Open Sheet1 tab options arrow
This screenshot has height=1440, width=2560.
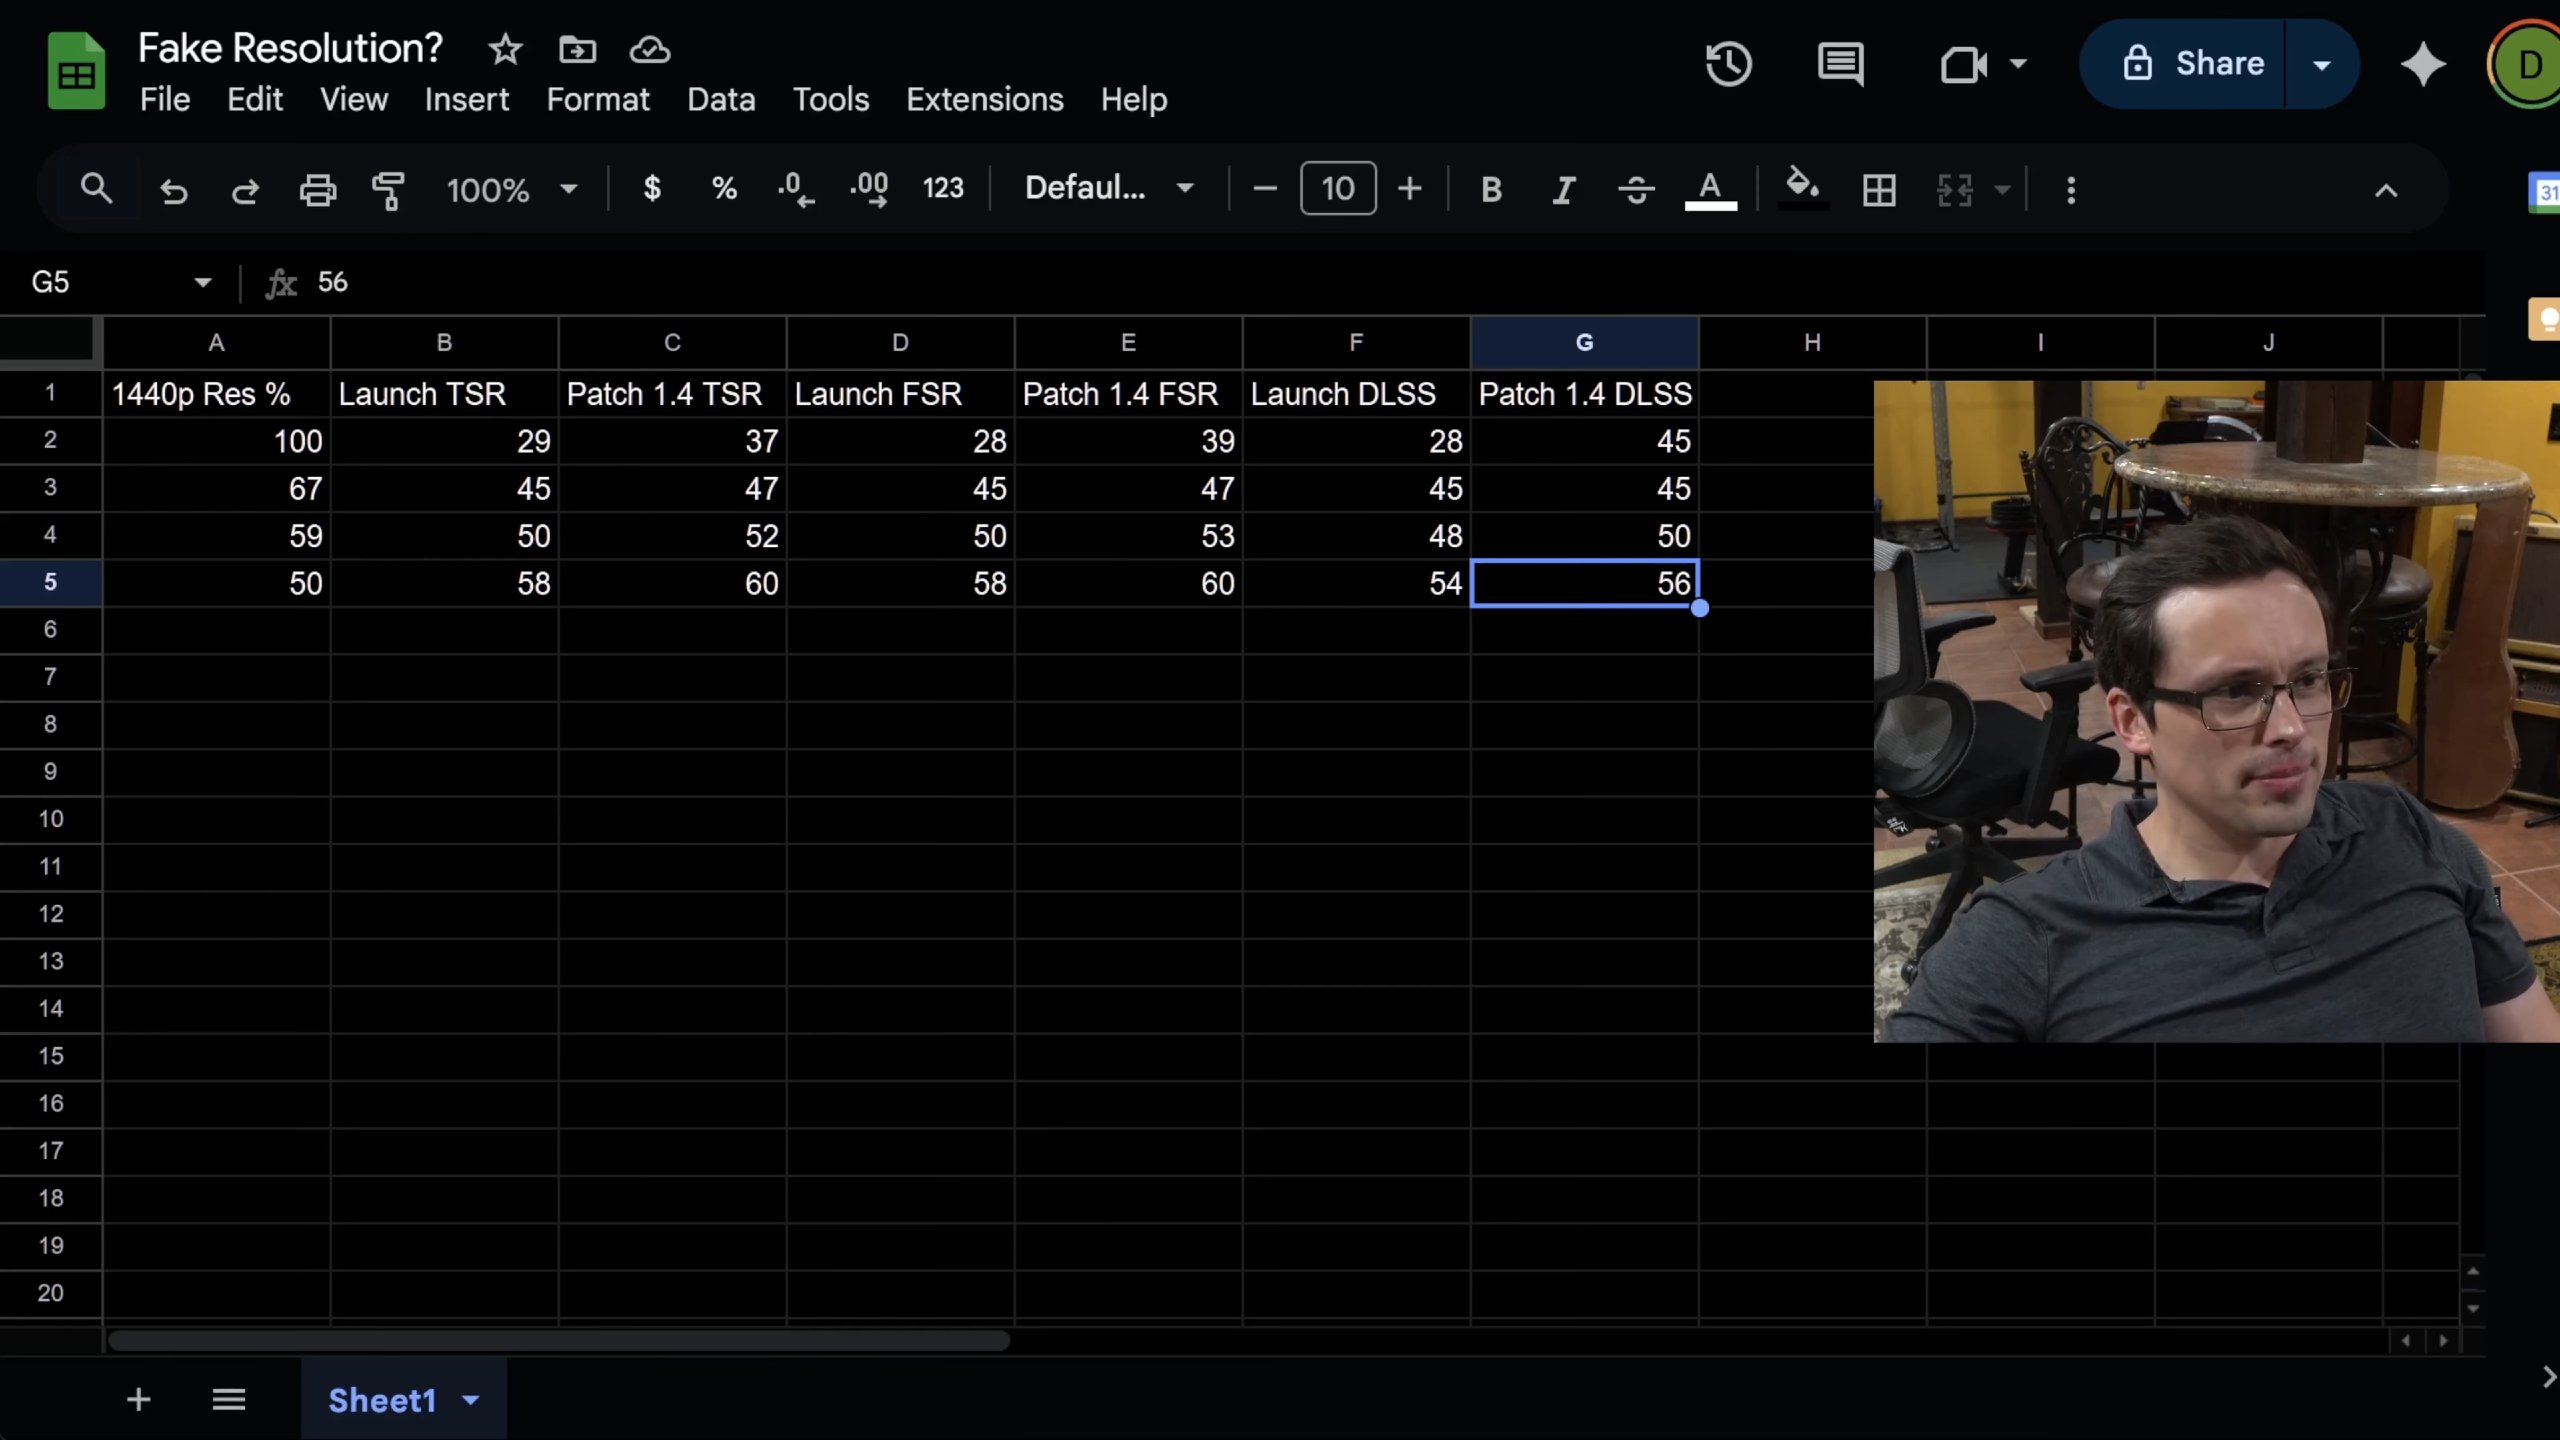[x=471, y=1400]
